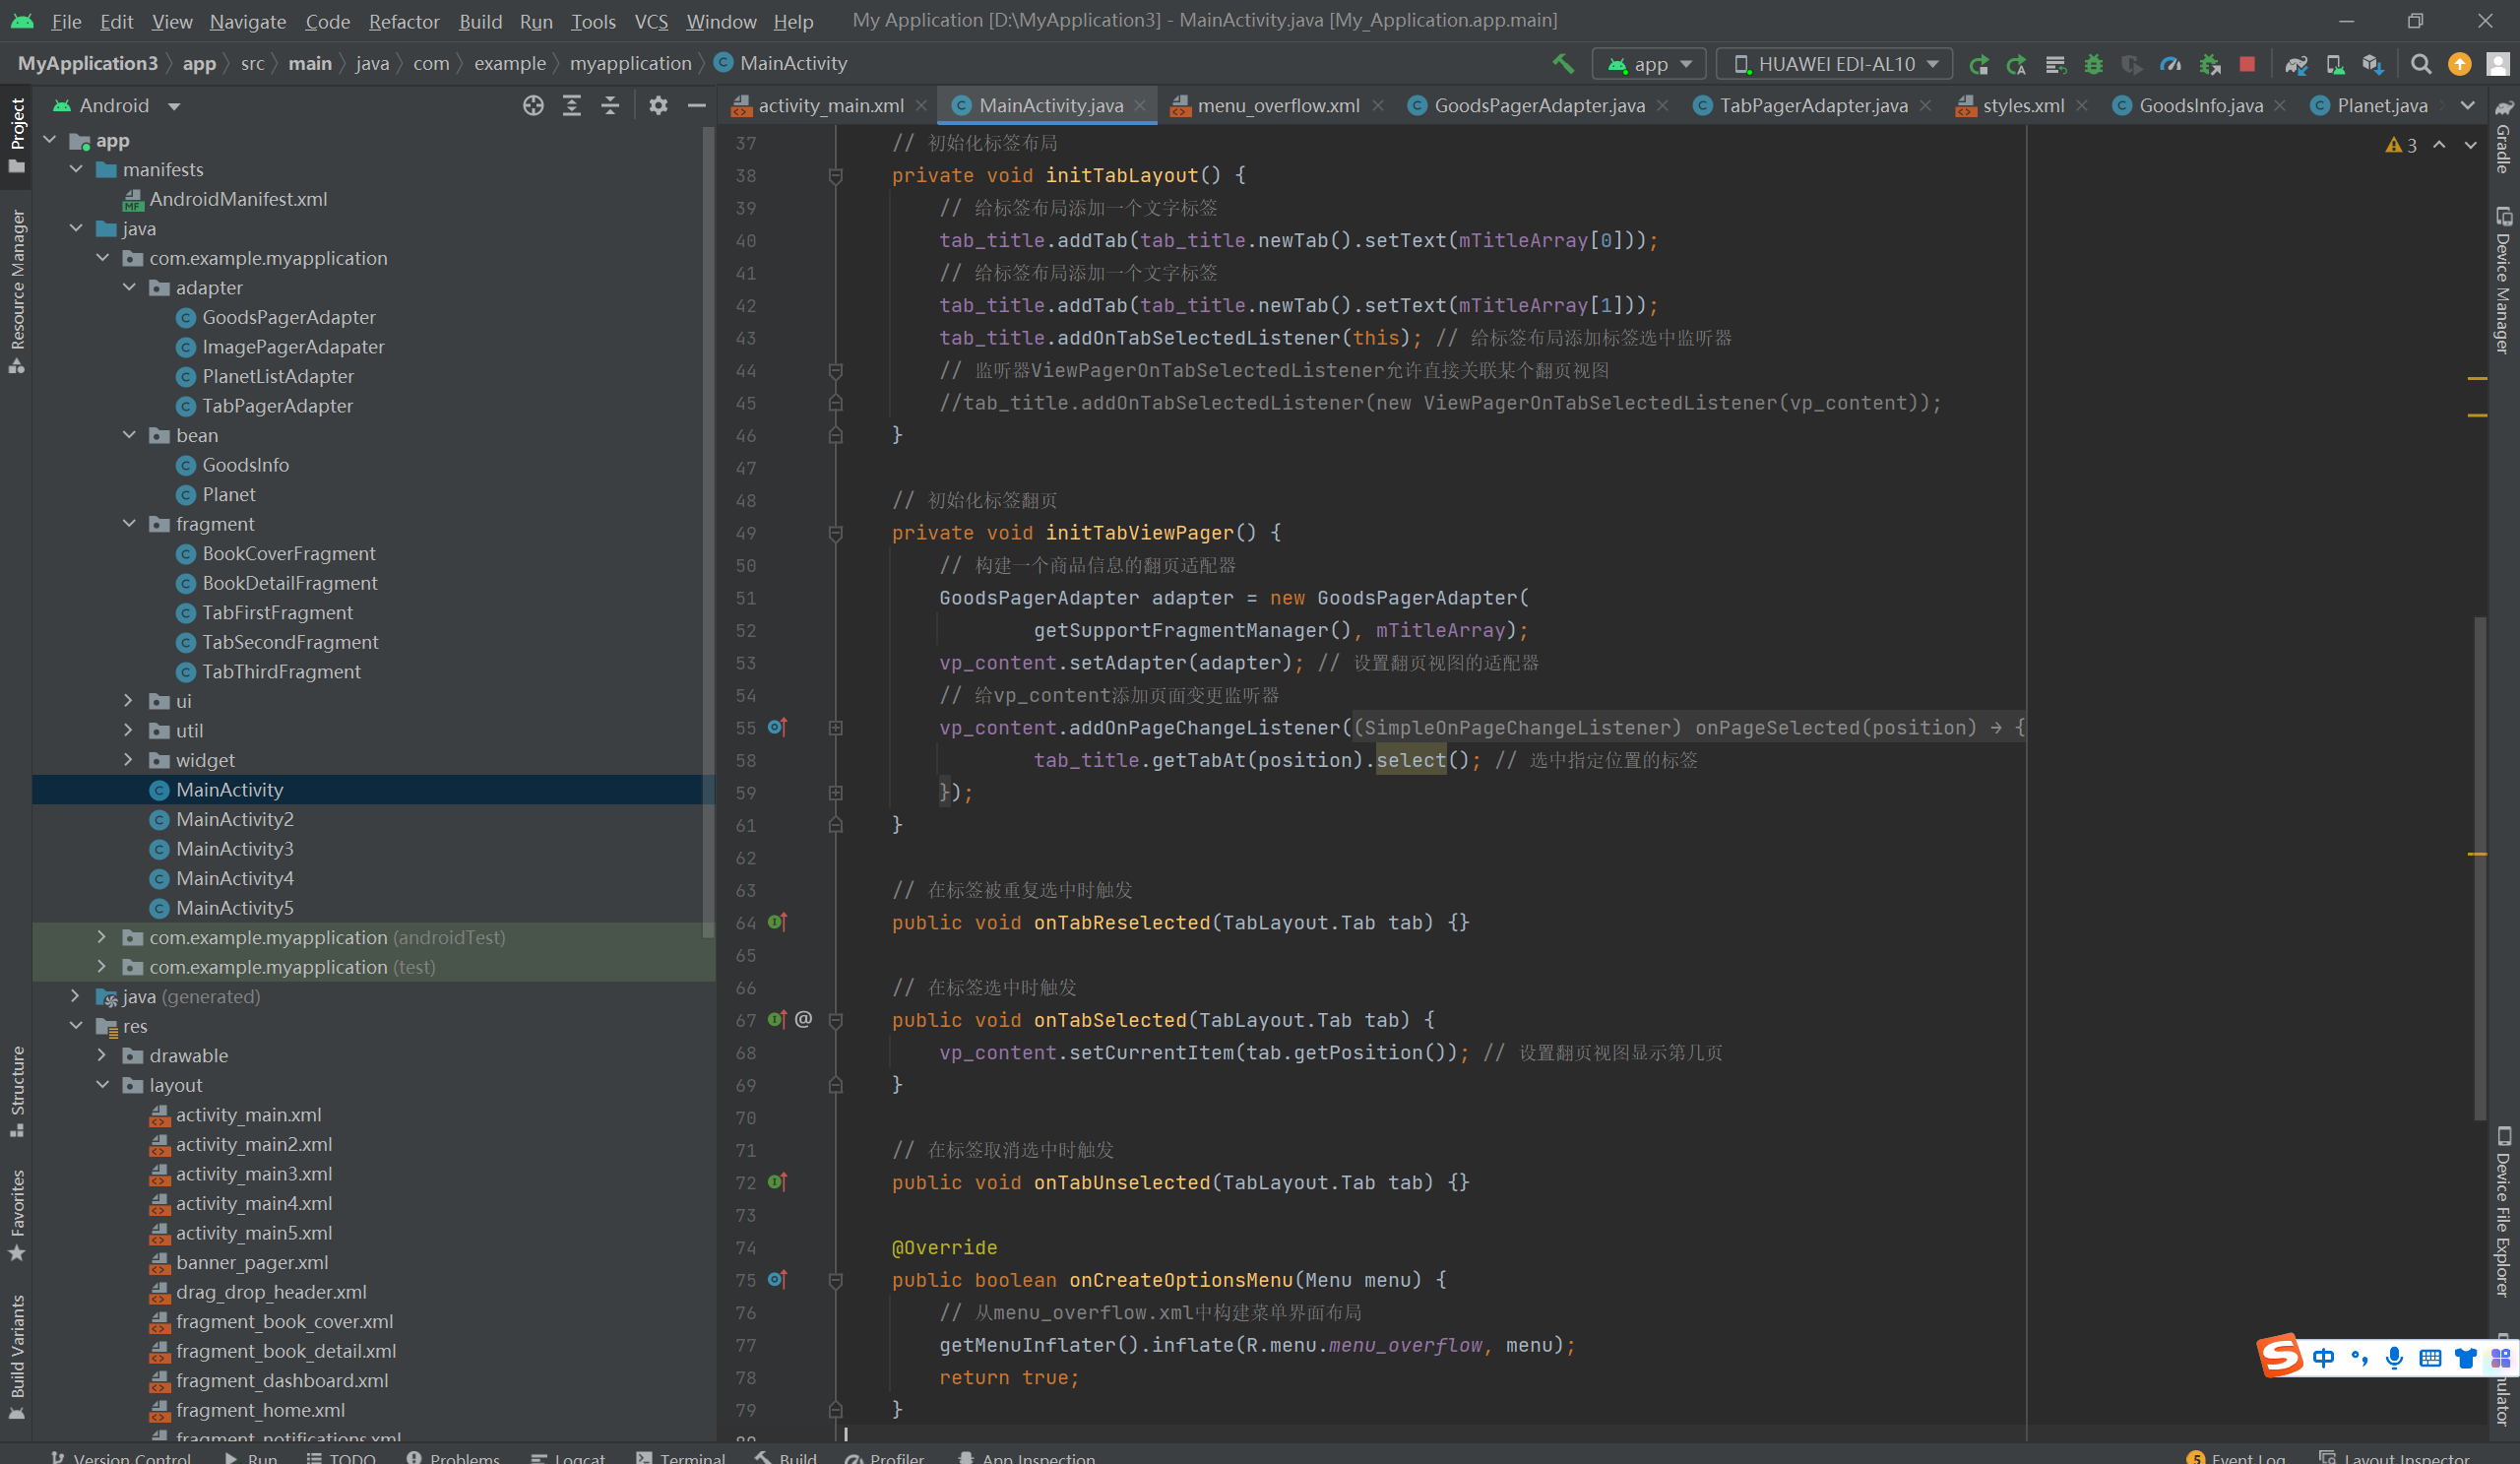Open the Profile app gauge icon
The height and width of the screenshot is (1464, 2520).
(2169, 64)
